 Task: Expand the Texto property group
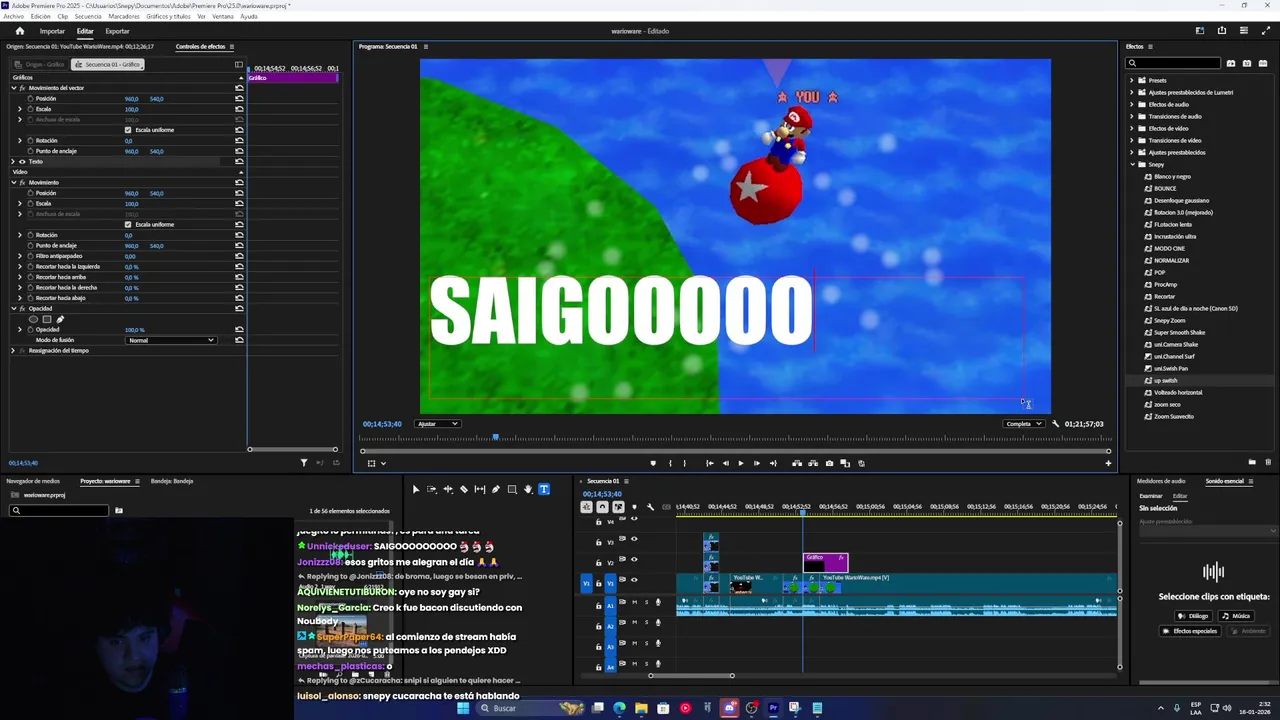(13, 161)
